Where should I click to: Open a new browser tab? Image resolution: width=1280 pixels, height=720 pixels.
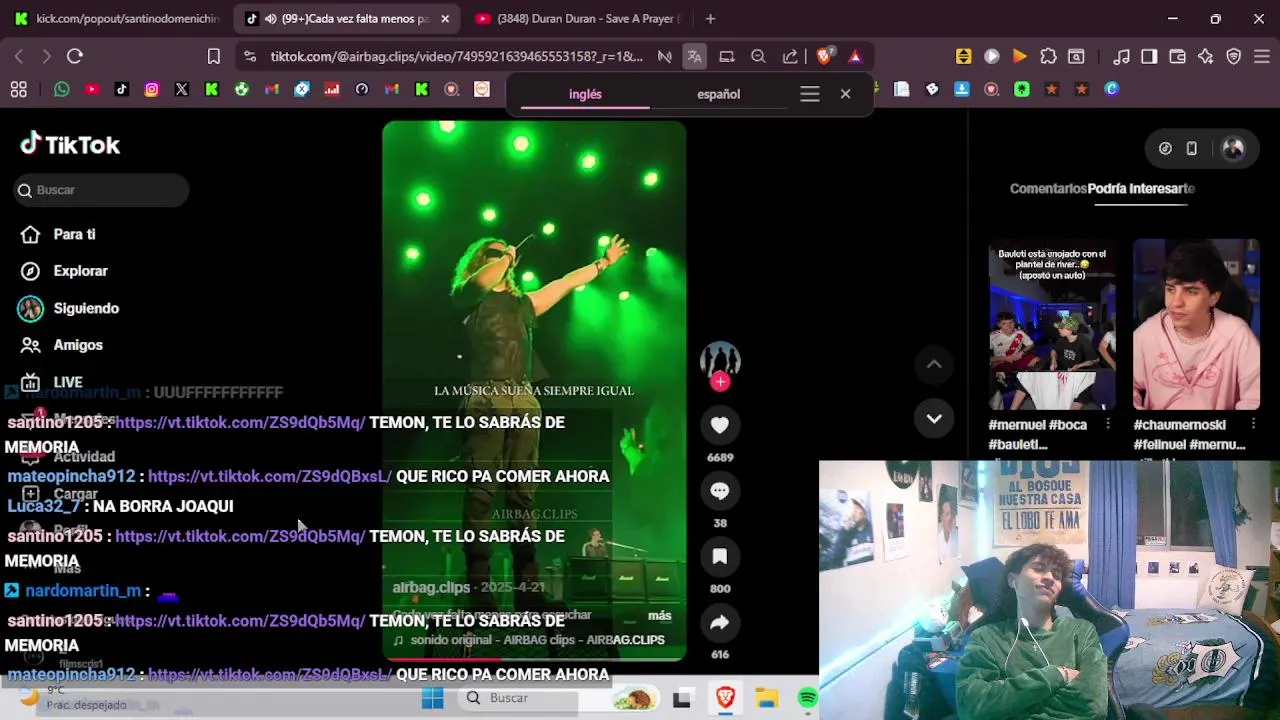click(710, 19)
